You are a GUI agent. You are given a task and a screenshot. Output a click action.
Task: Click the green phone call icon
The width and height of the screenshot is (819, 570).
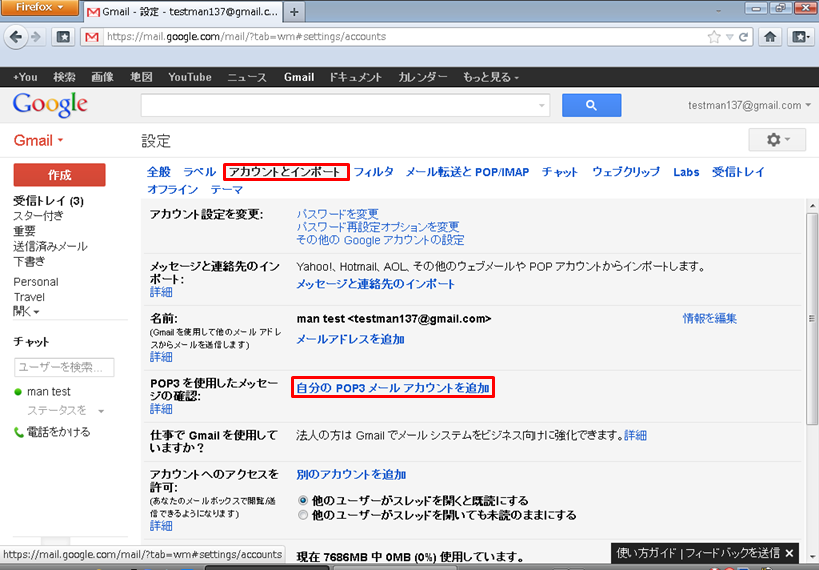[18, 432]
